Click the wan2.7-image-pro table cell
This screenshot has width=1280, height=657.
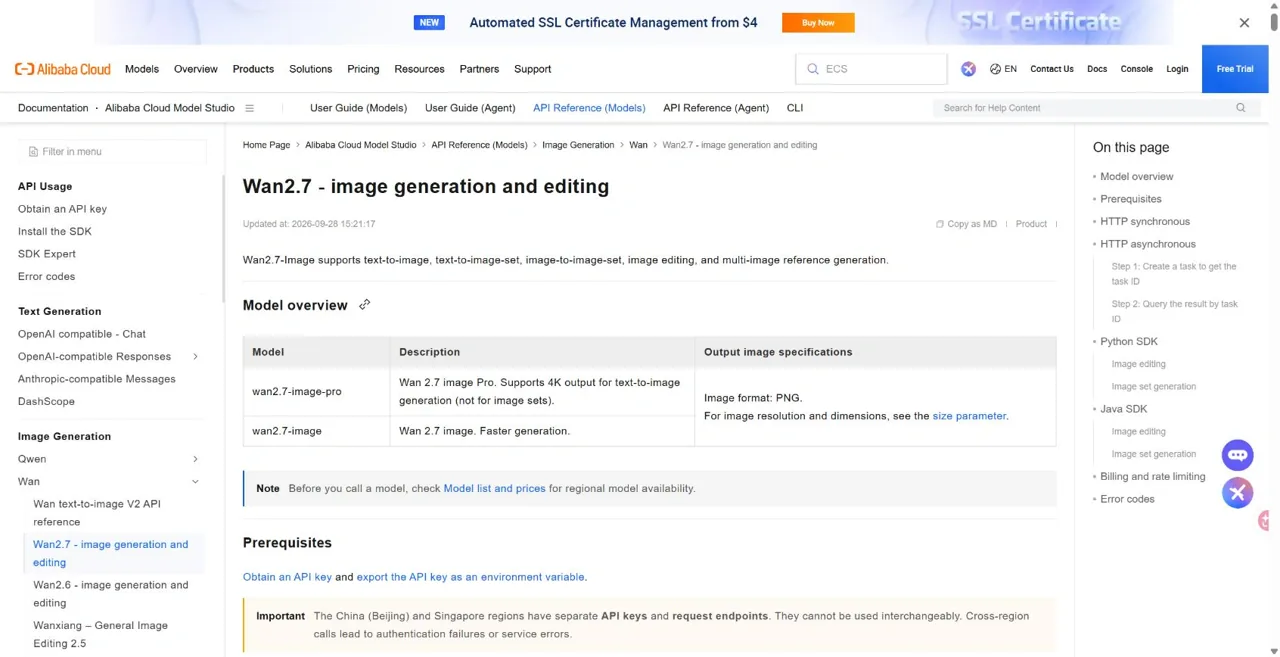tap(316, 391)
